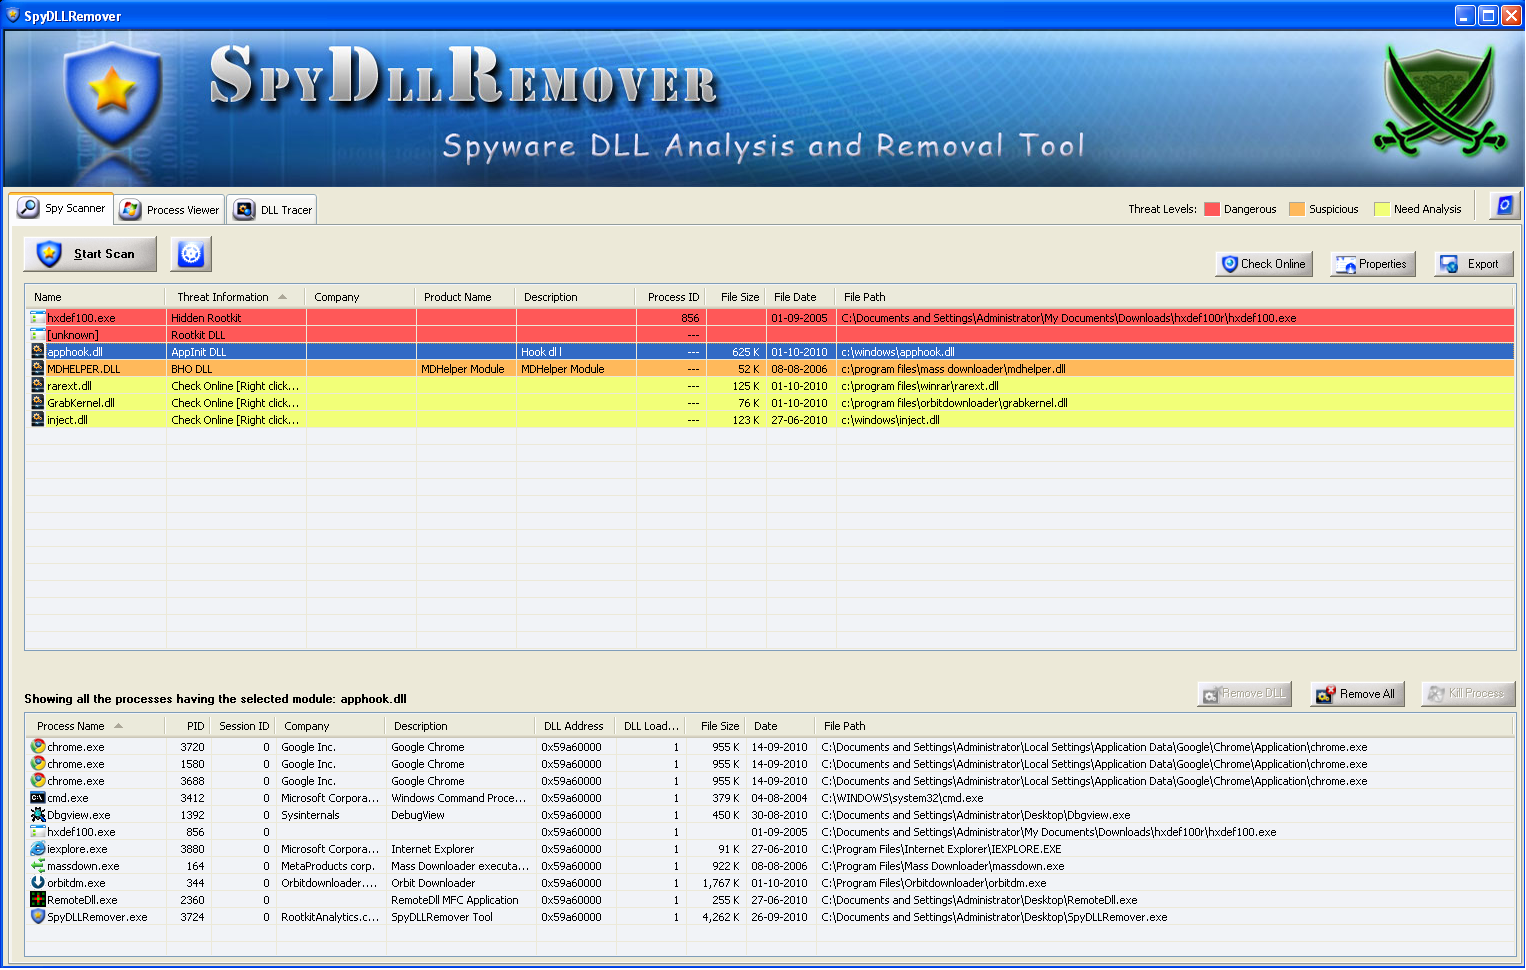Click the blue icon right of Need Analysis

pos(1504,206)
